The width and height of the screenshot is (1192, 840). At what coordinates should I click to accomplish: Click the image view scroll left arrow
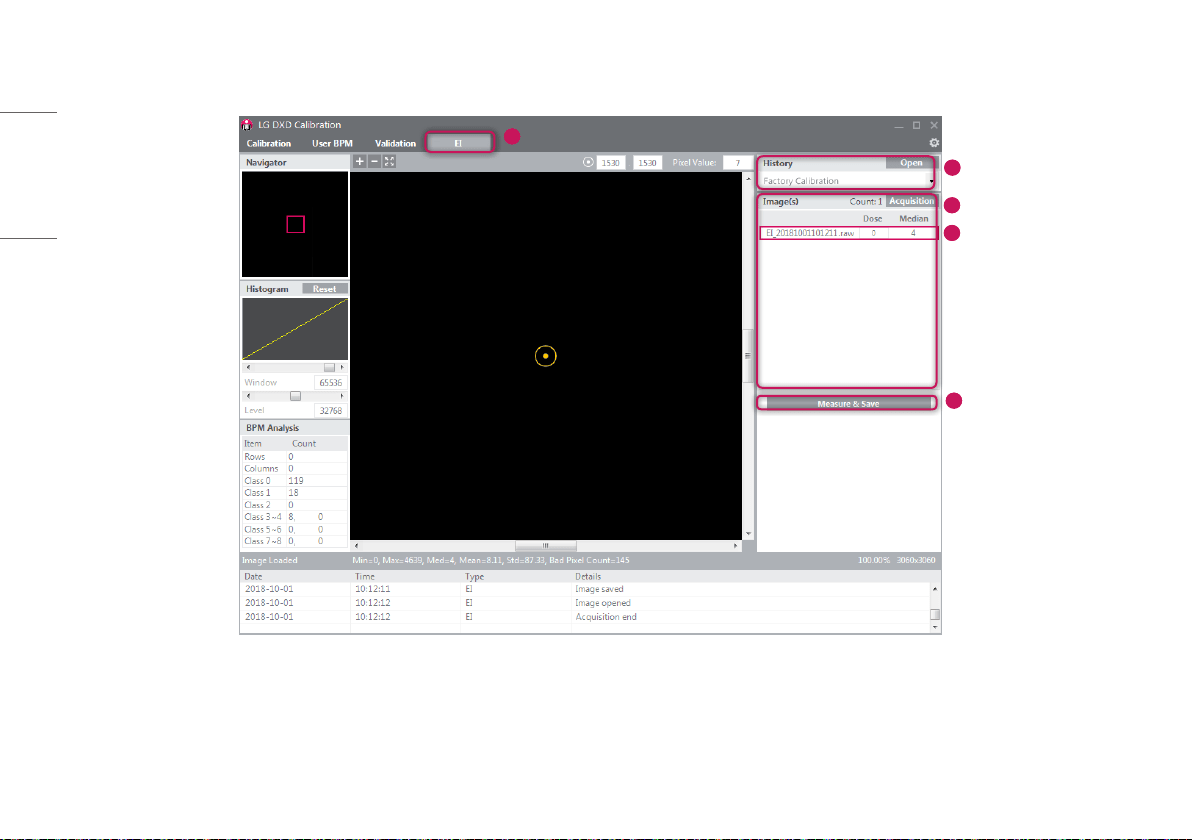[357, 546]
